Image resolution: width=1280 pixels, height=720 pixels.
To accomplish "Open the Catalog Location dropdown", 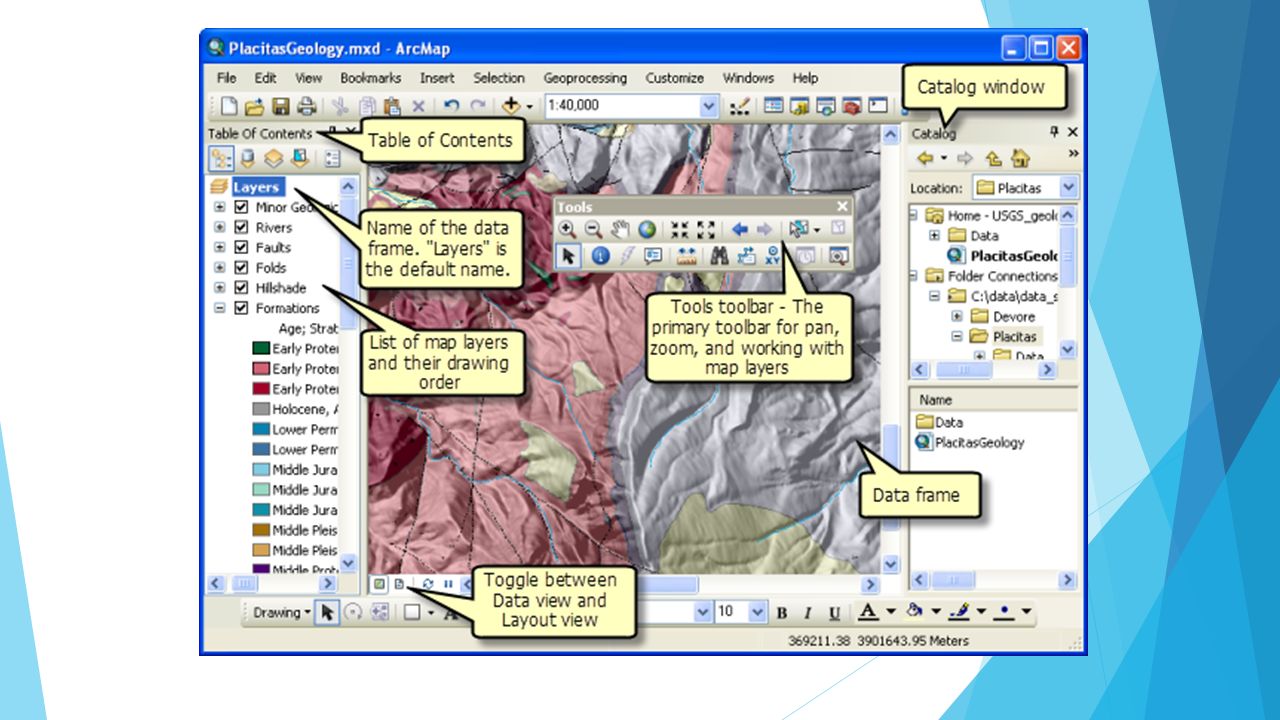I will pyautogui.click(x=1069, y=188).
